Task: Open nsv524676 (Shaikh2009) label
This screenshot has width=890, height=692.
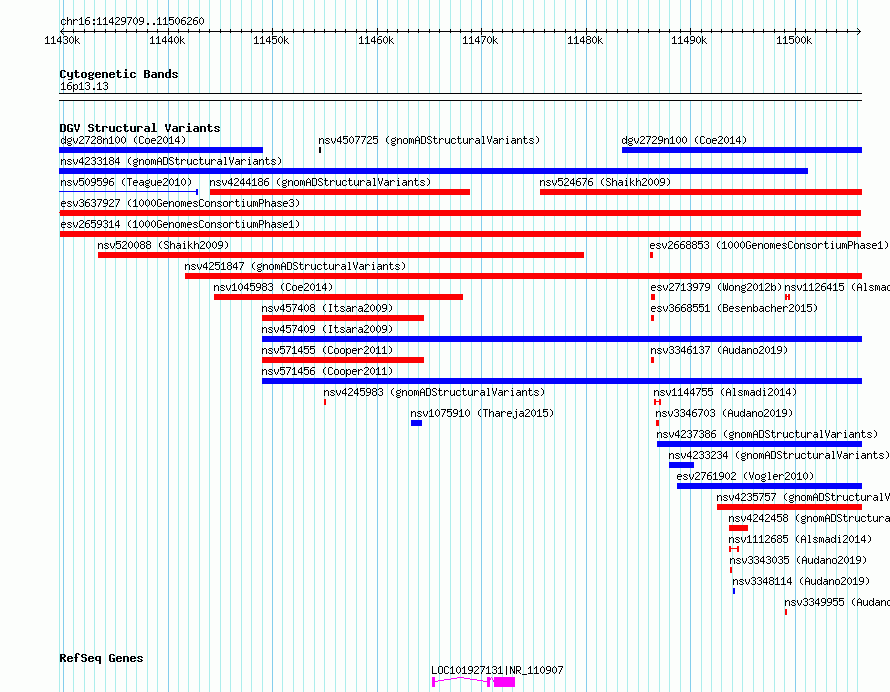Action: pos(605,182)
